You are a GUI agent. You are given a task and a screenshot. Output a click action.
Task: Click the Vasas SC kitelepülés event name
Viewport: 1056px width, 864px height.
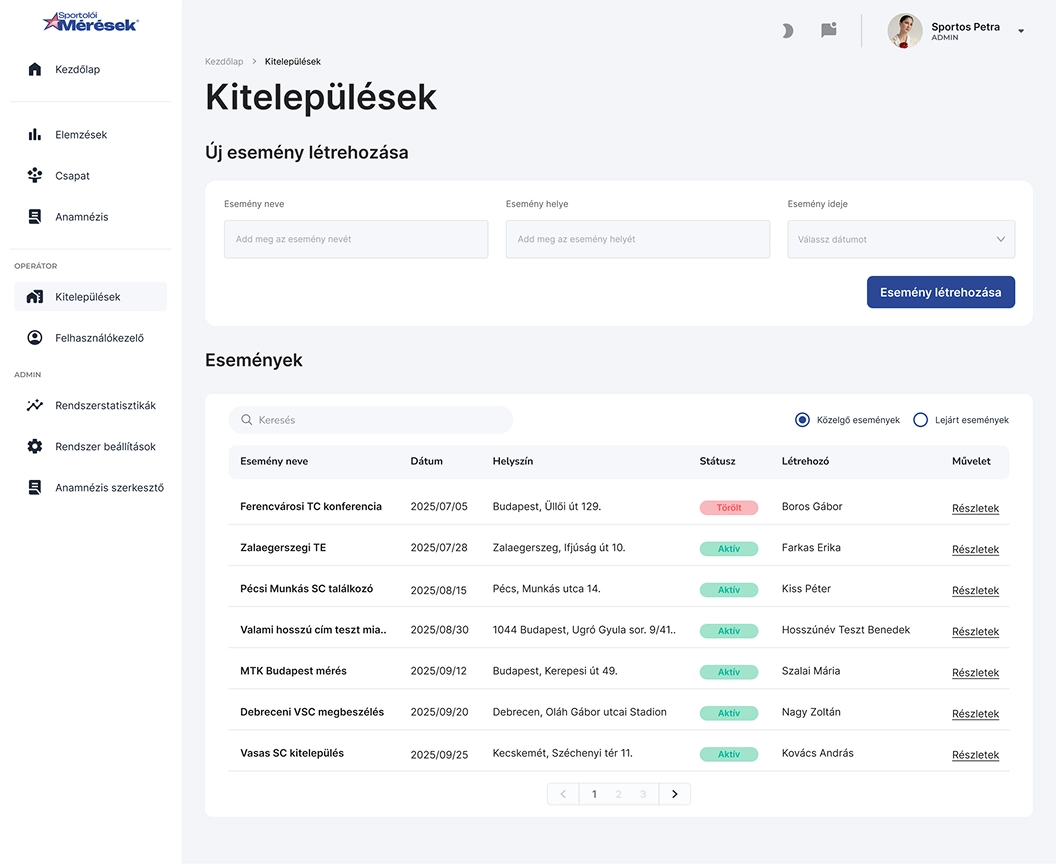(x=292, y=753)
